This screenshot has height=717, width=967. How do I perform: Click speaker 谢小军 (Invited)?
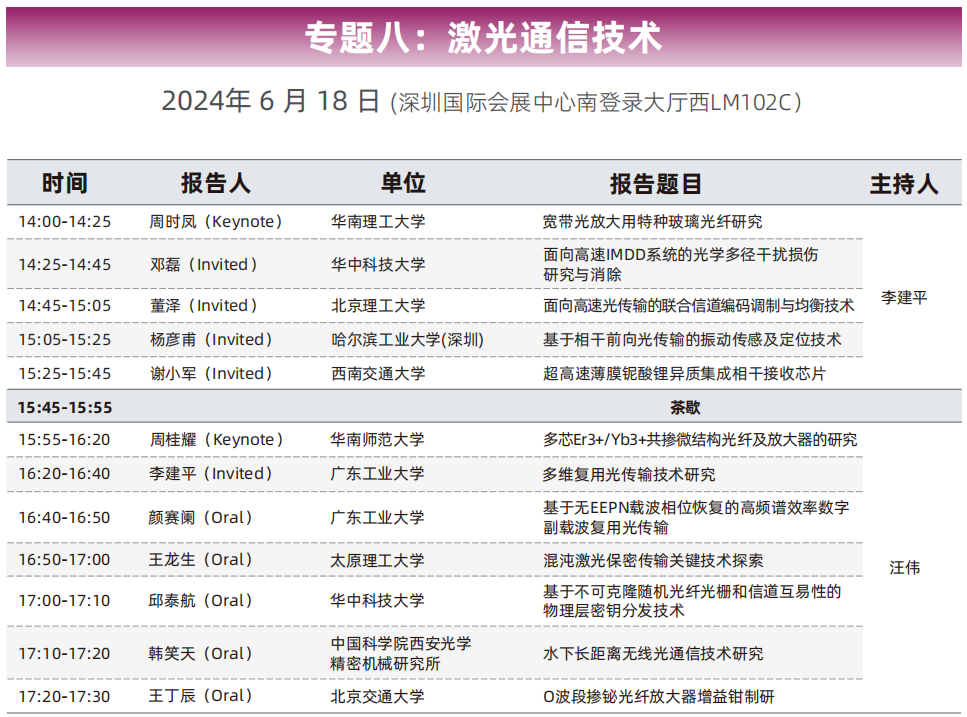[x=211, y=374]
